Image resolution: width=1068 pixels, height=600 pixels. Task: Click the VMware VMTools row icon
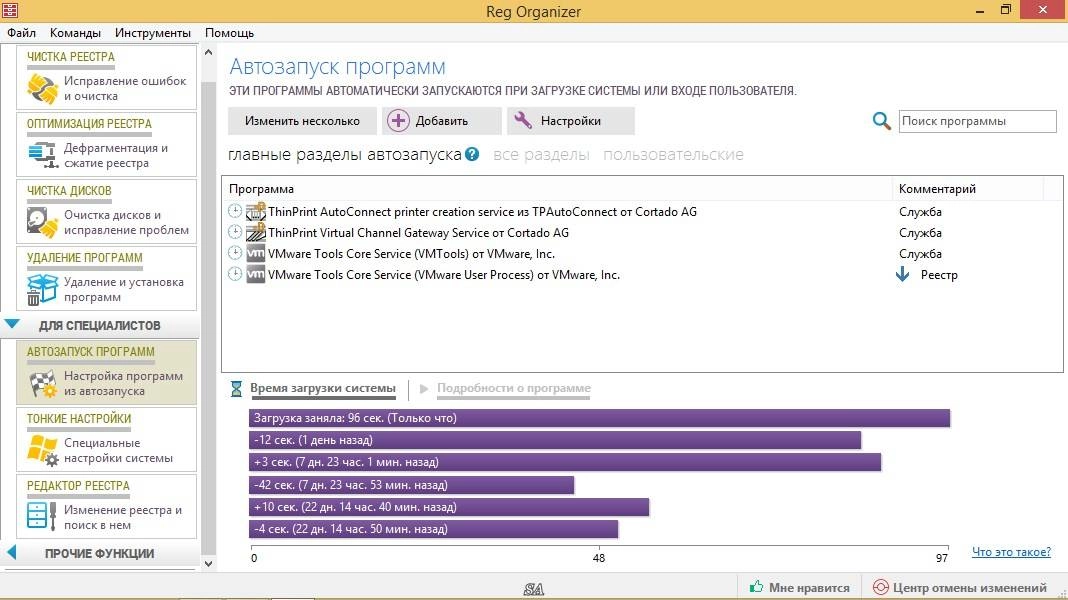(x=255, y=253)
